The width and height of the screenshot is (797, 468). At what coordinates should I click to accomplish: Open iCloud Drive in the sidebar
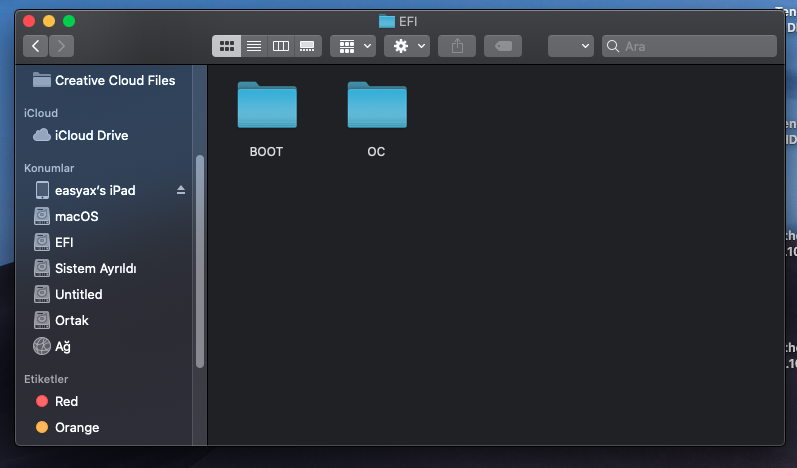tap(91, 135)
